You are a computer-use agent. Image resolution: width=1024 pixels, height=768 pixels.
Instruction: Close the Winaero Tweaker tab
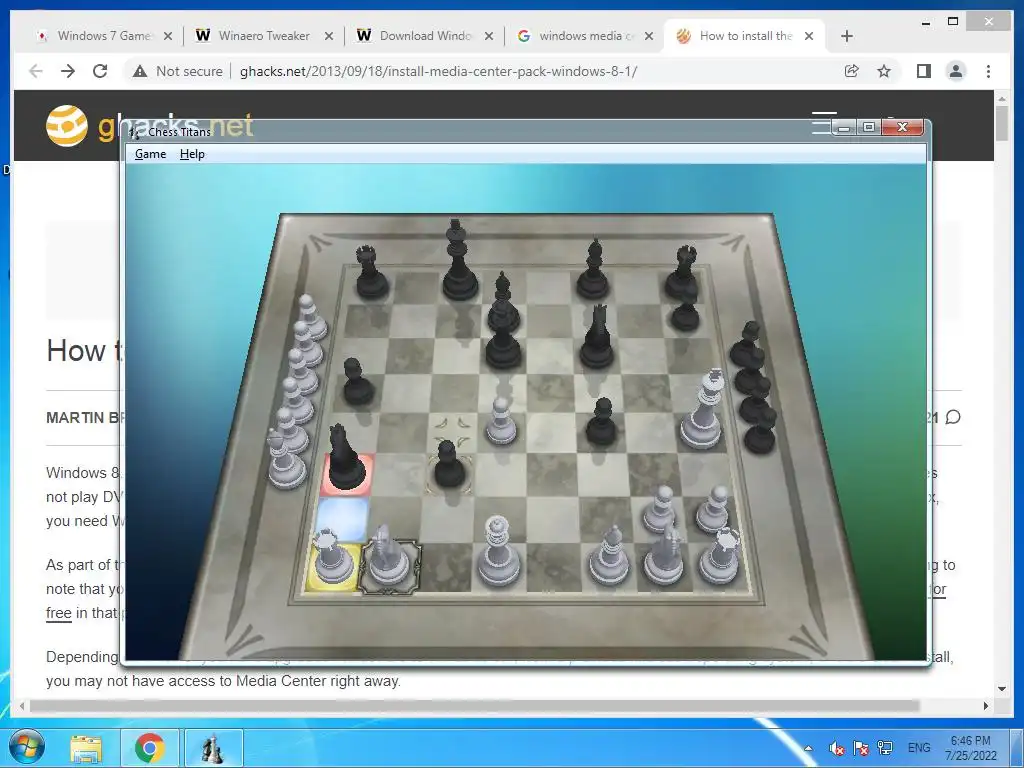[x=329, y=36]
